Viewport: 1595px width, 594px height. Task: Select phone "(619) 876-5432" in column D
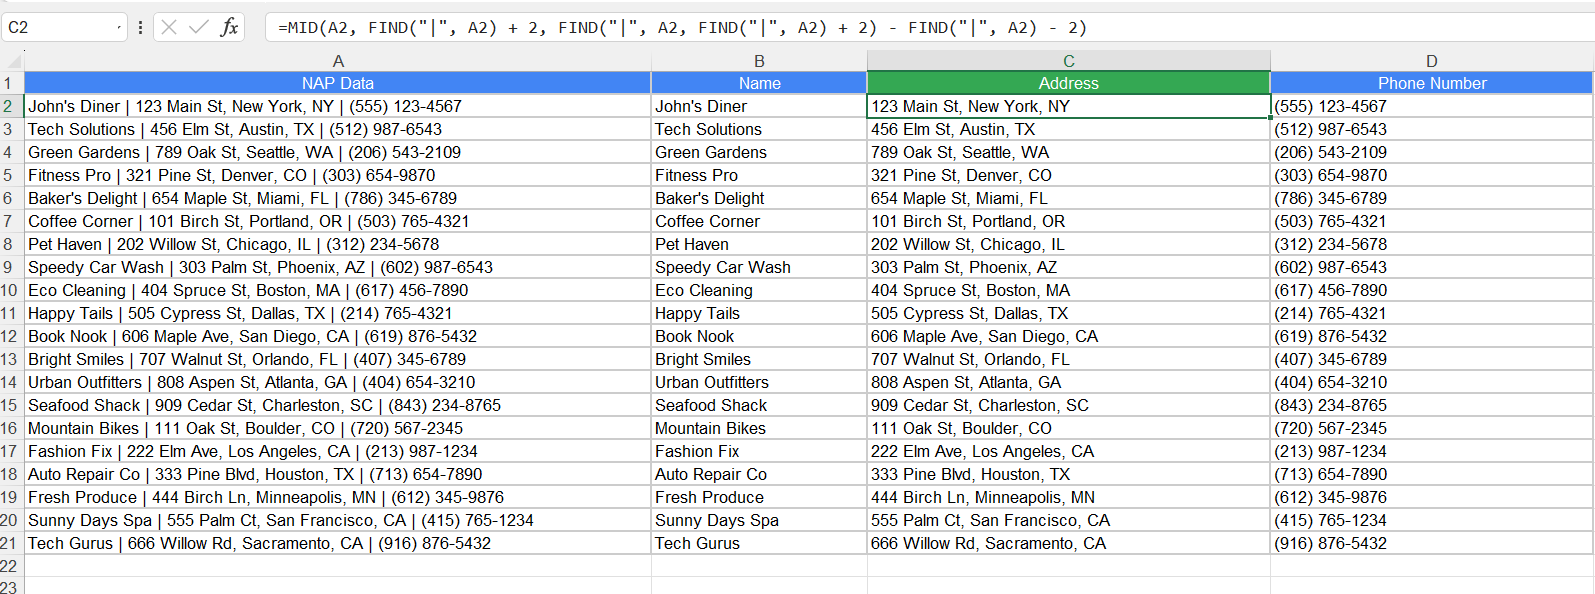(x=1432, y=336)
